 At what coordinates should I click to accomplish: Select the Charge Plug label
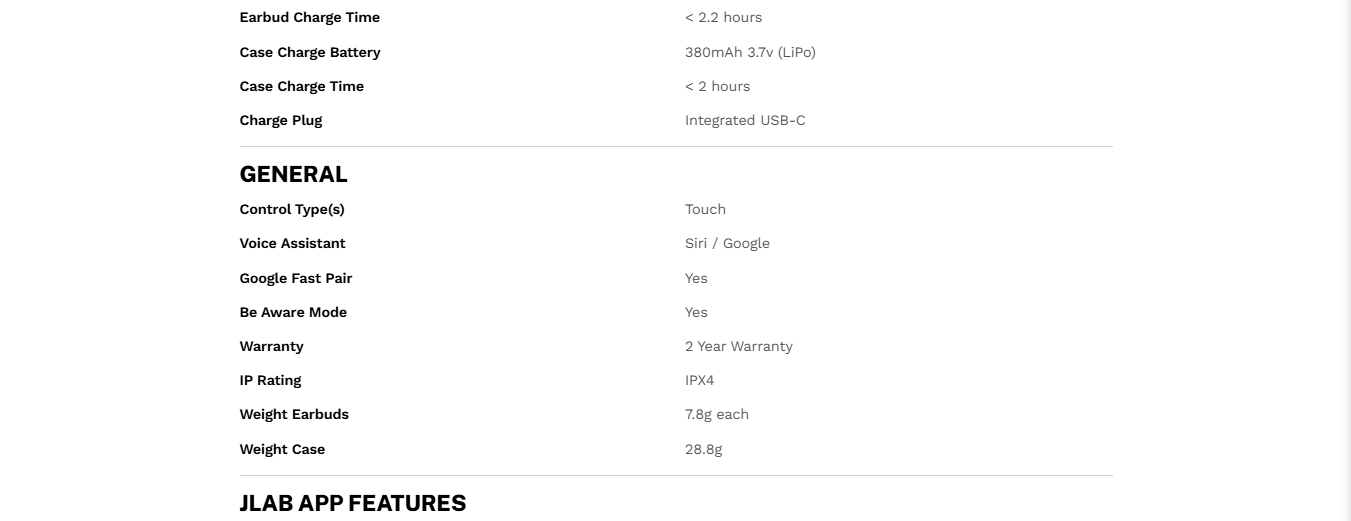click(280, 120)
